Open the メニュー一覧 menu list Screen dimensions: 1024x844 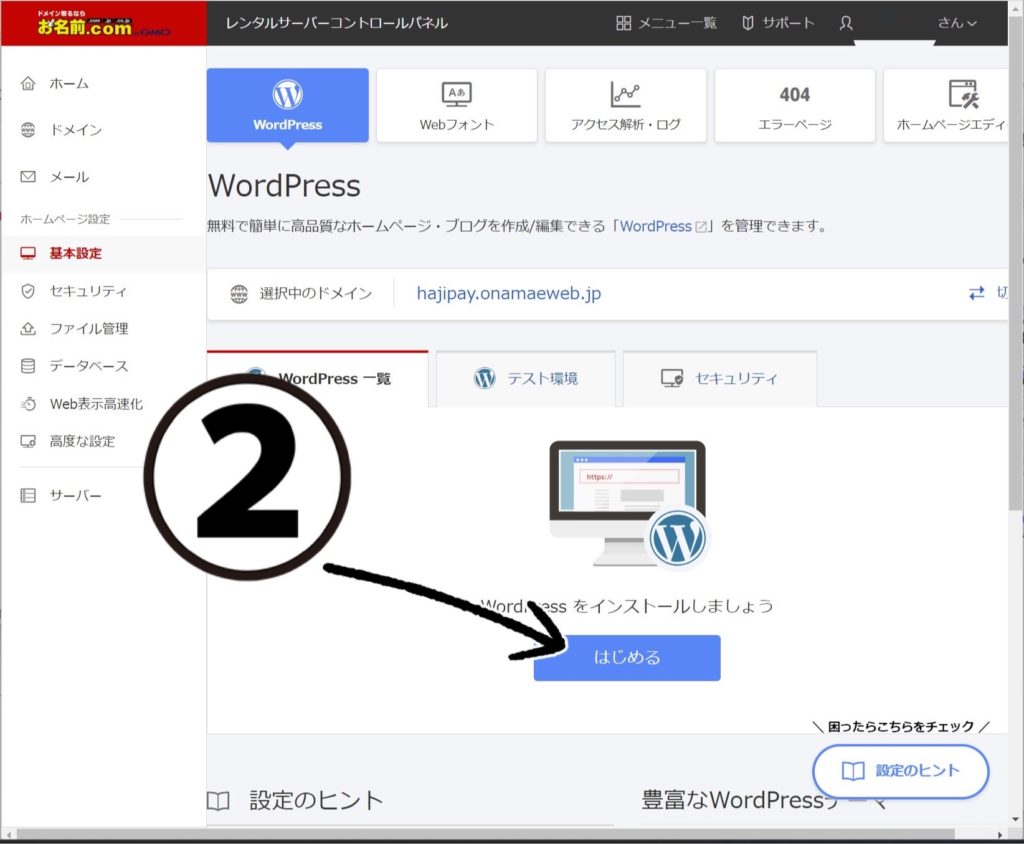click(x=666, y=23)
